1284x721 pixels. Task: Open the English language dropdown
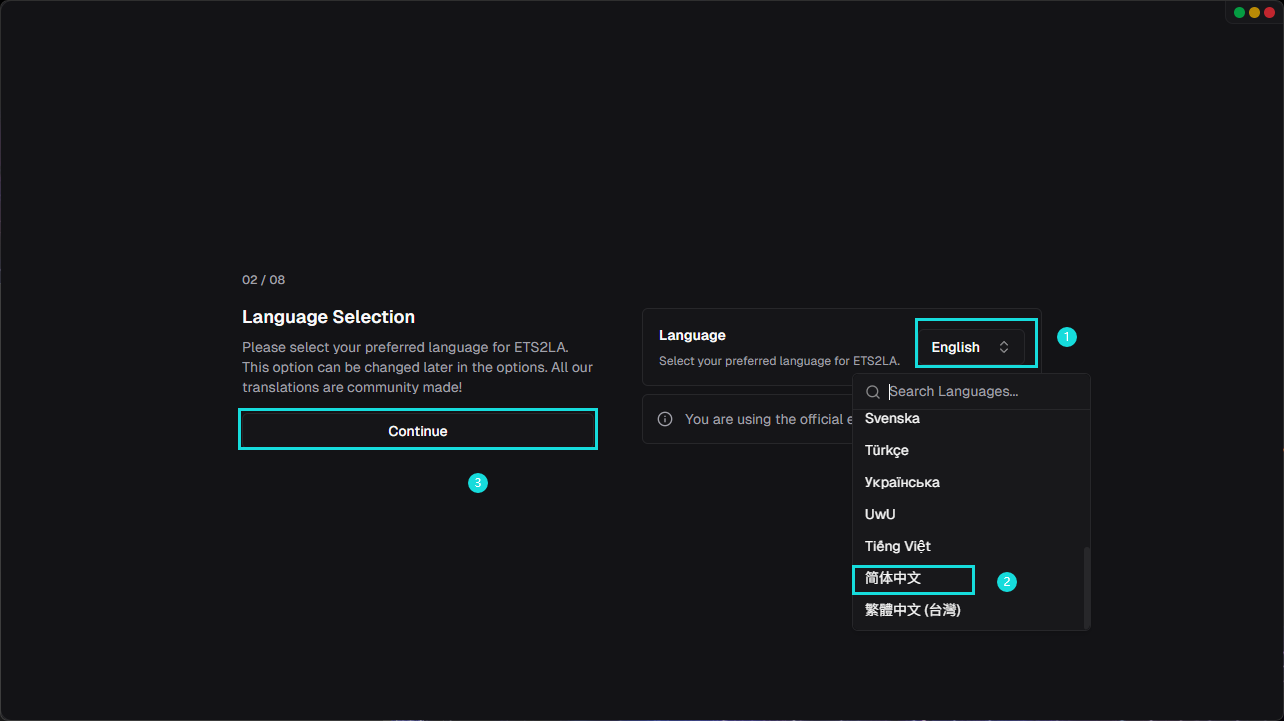click(972, 347)
